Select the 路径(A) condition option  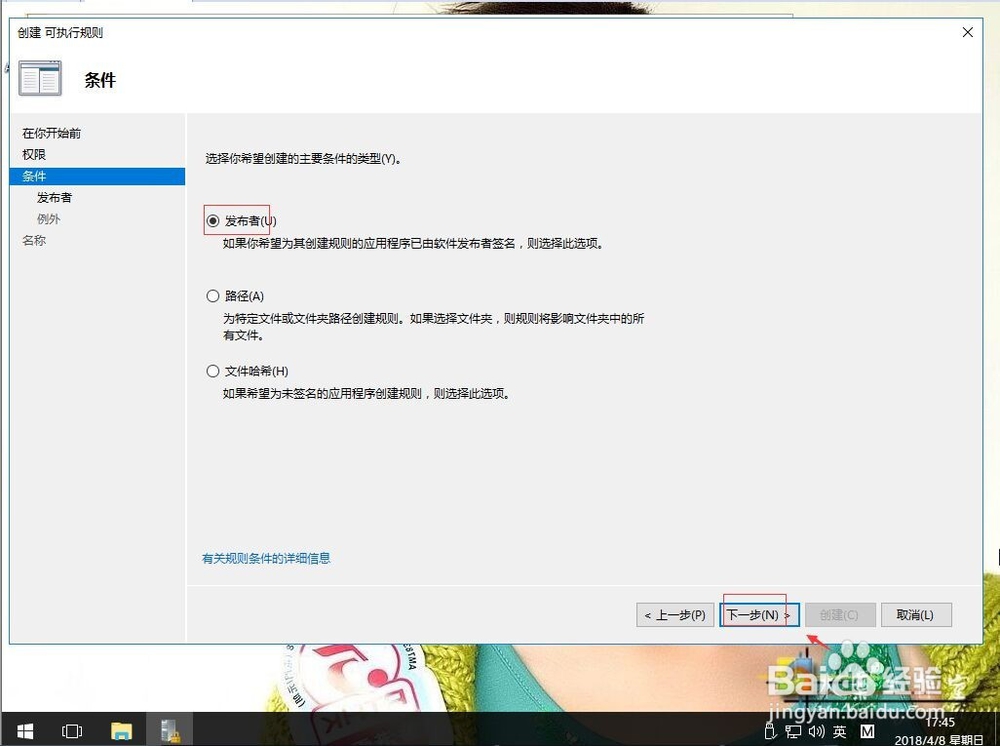(213, 296)
